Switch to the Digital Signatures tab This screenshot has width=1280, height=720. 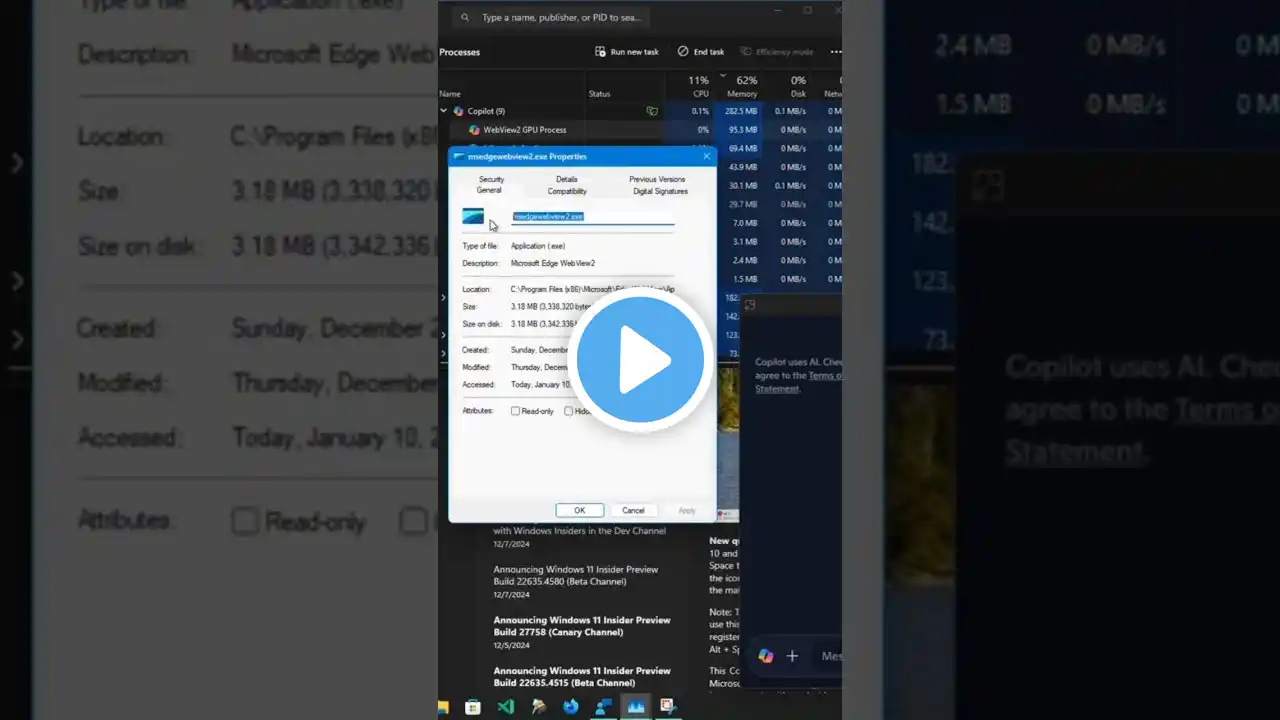pyautogui.click(x=660, y=191)
